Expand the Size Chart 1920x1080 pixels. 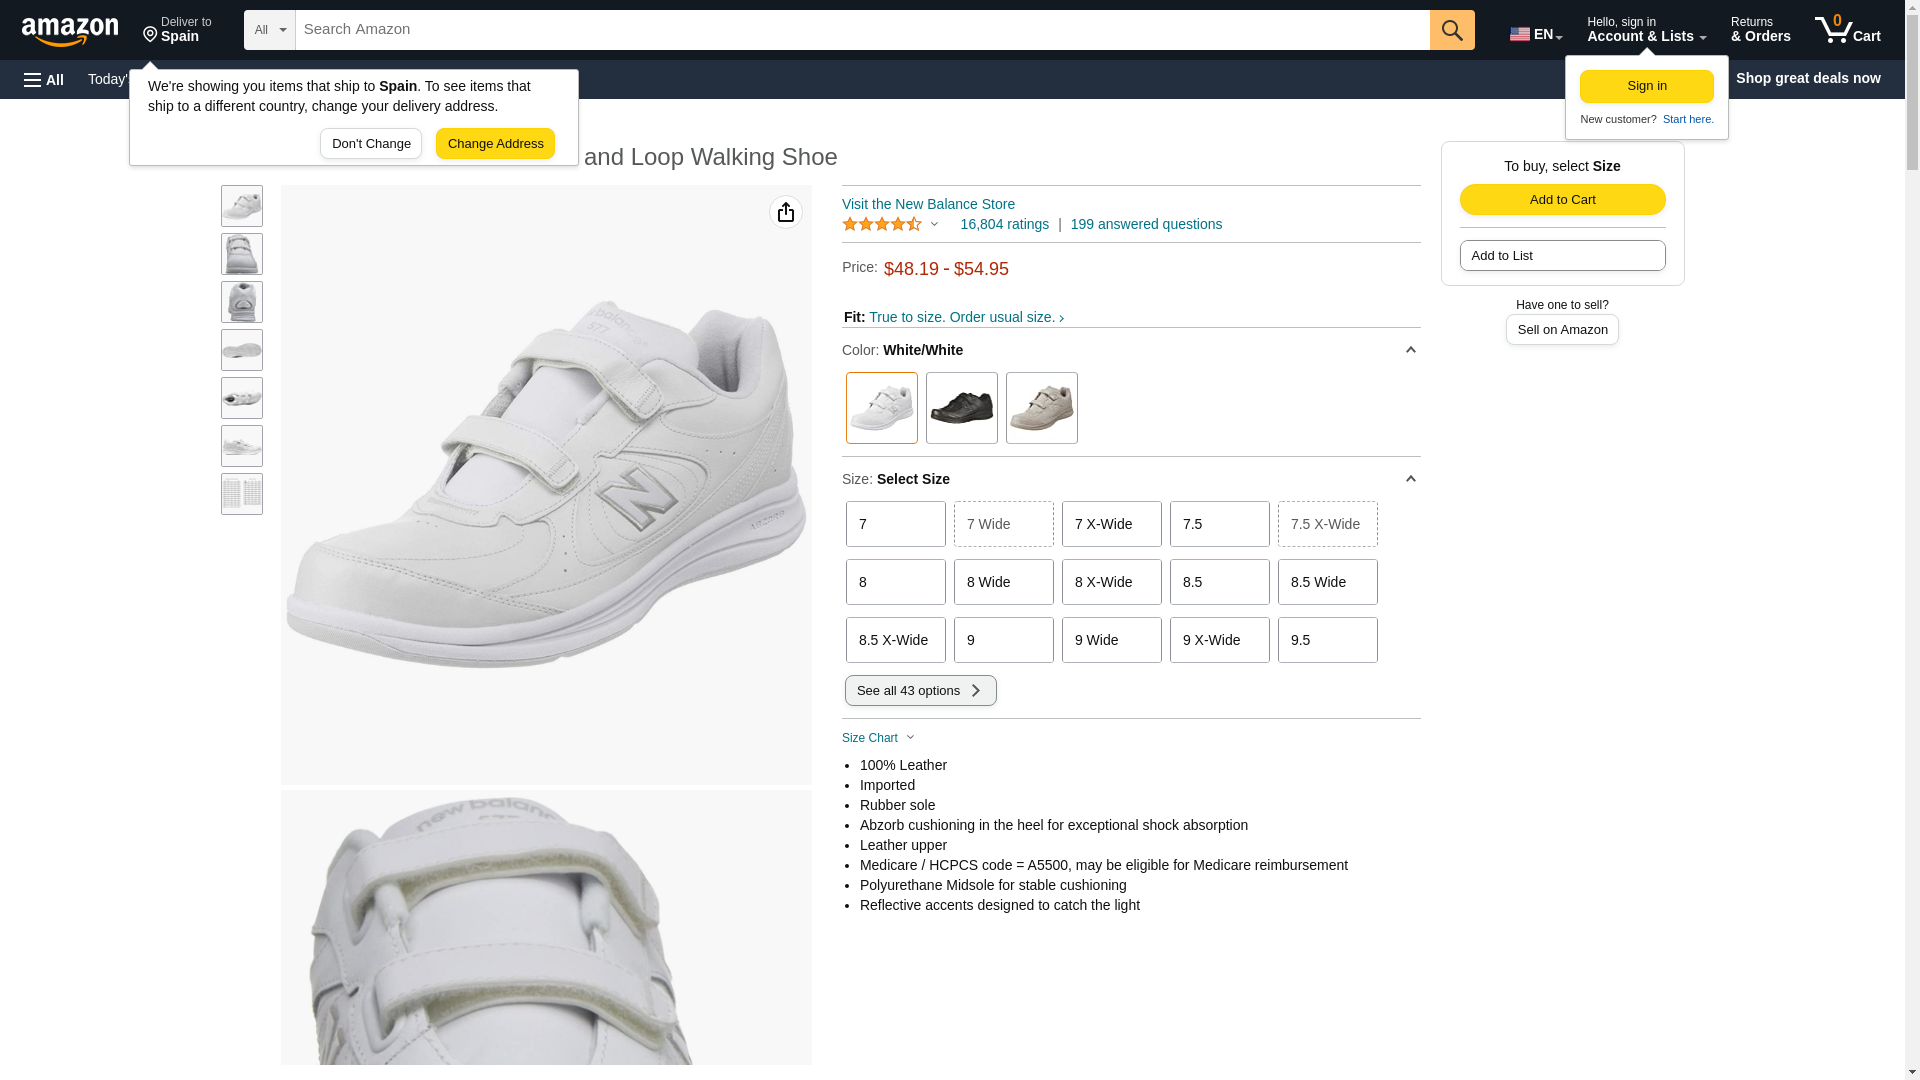point(878,738)
